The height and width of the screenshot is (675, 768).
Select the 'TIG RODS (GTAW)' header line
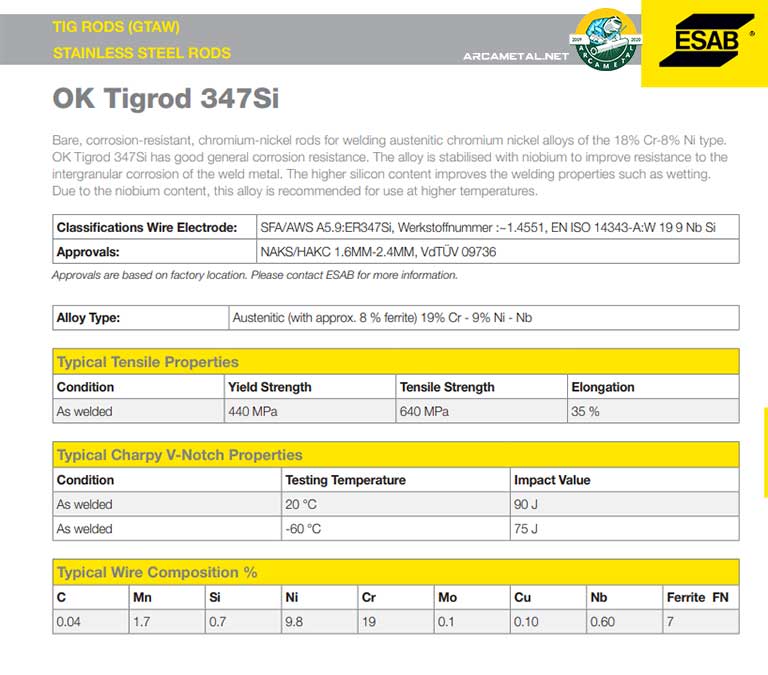116,26
